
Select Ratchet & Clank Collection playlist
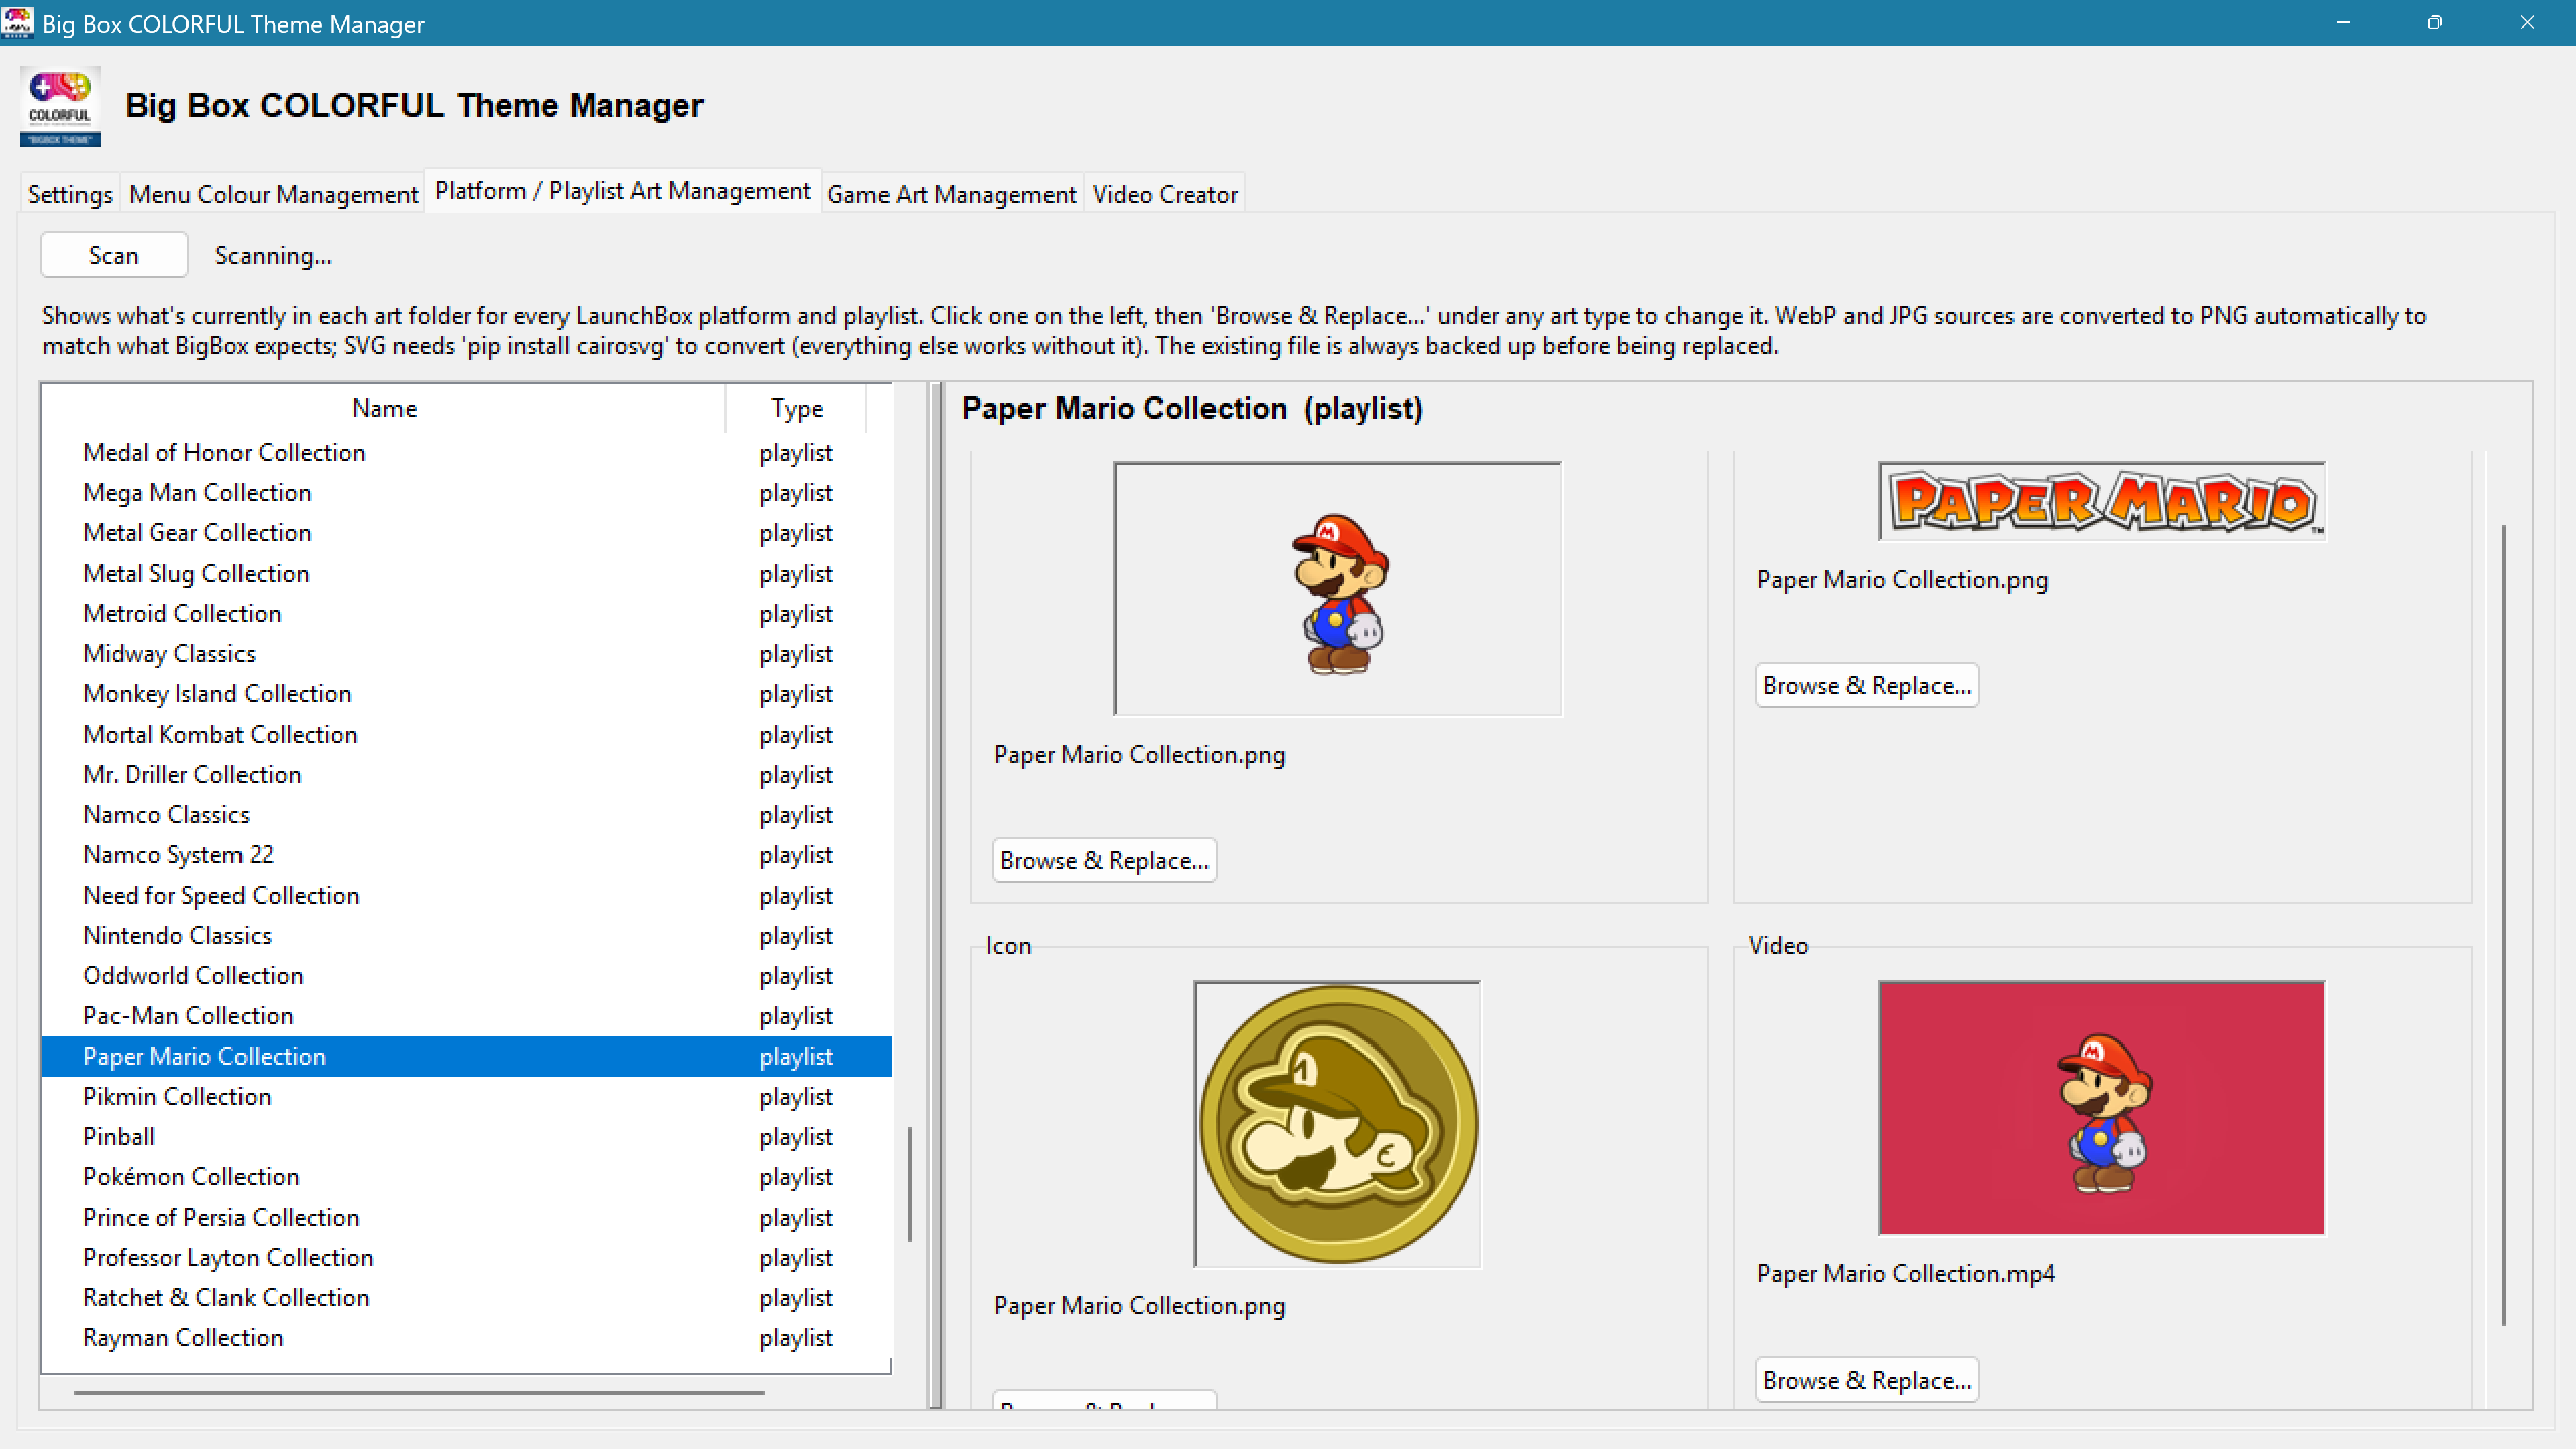point(466,1298)
